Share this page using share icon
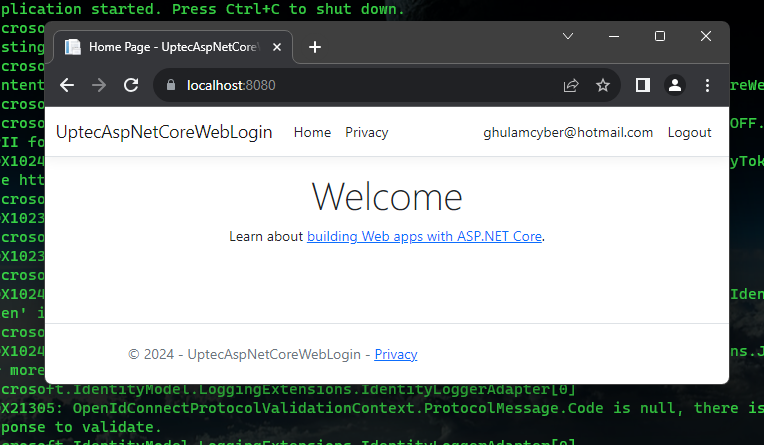The height and width of the screenshot is (445, 764). coord(571,85)
